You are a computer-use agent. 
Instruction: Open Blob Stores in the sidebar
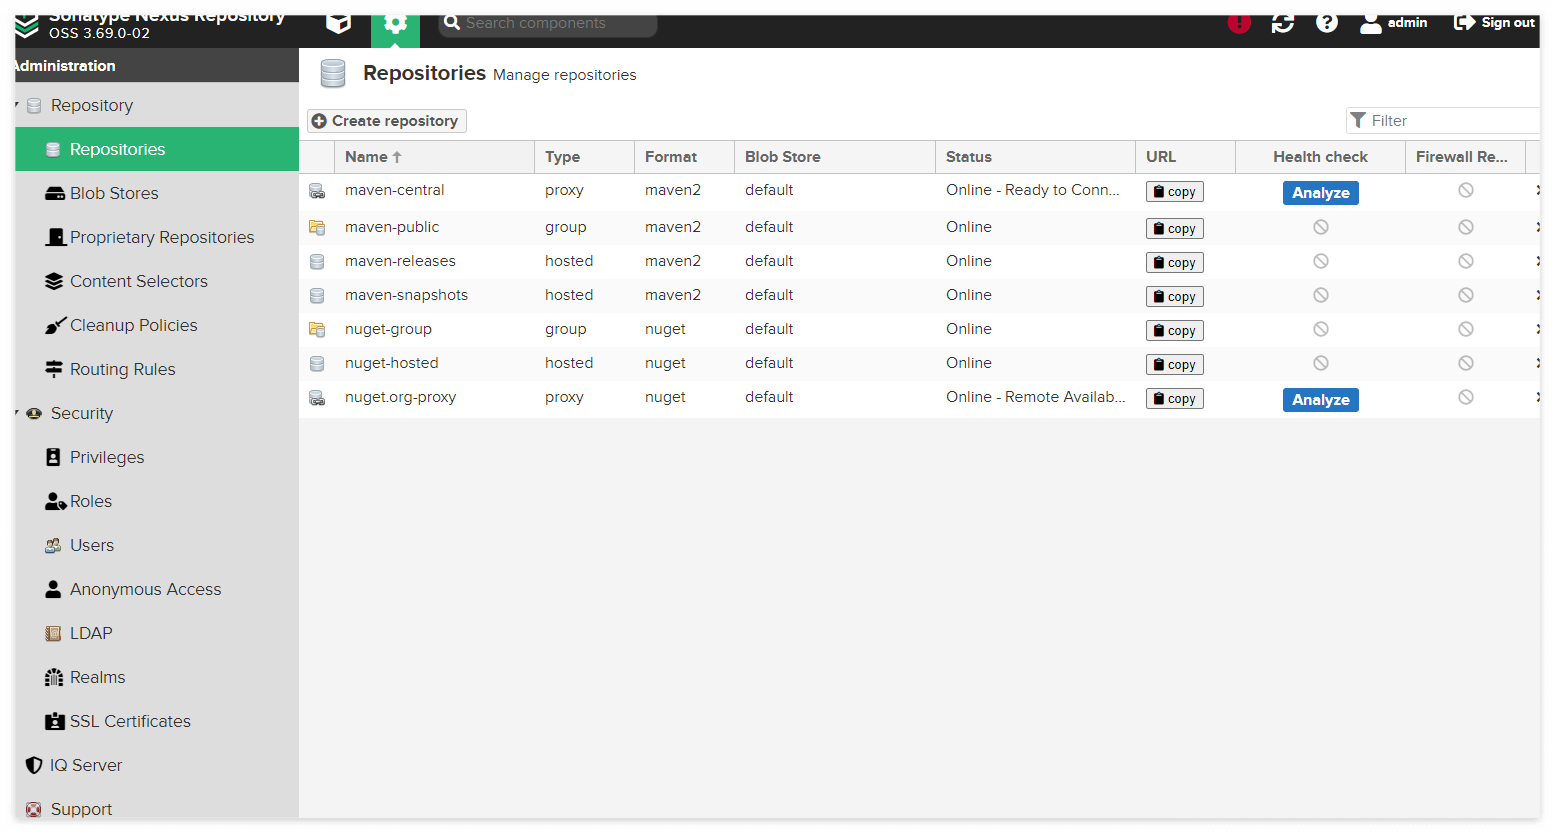coord(157,193)
